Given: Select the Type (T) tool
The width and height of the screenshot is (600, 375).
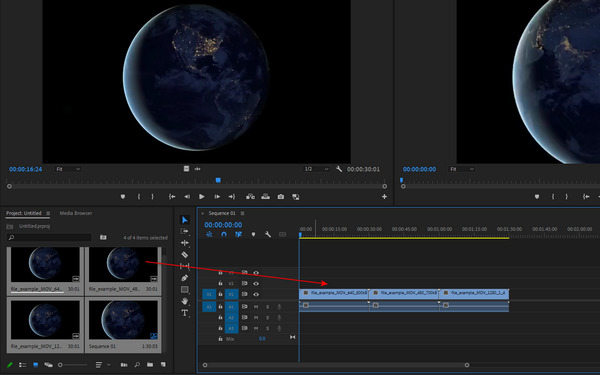Looking at the screenshot, I should click(x=185, y=313).
